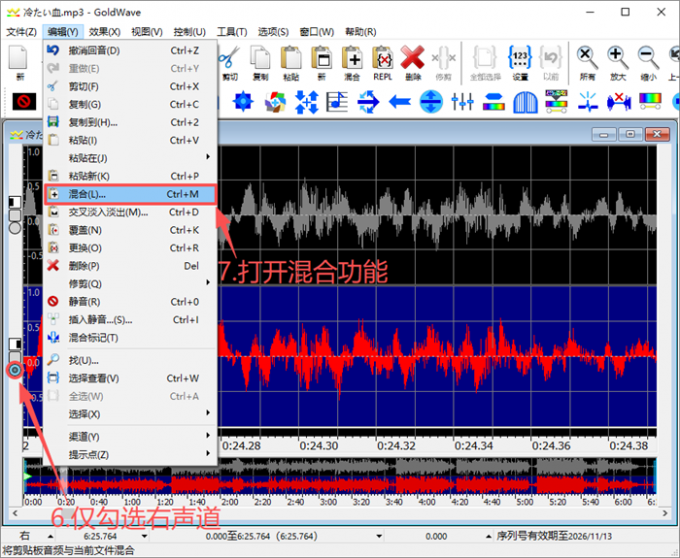Open the 文件(Z) menu
This screenshot has width=680, height=558.
point(21,32)
